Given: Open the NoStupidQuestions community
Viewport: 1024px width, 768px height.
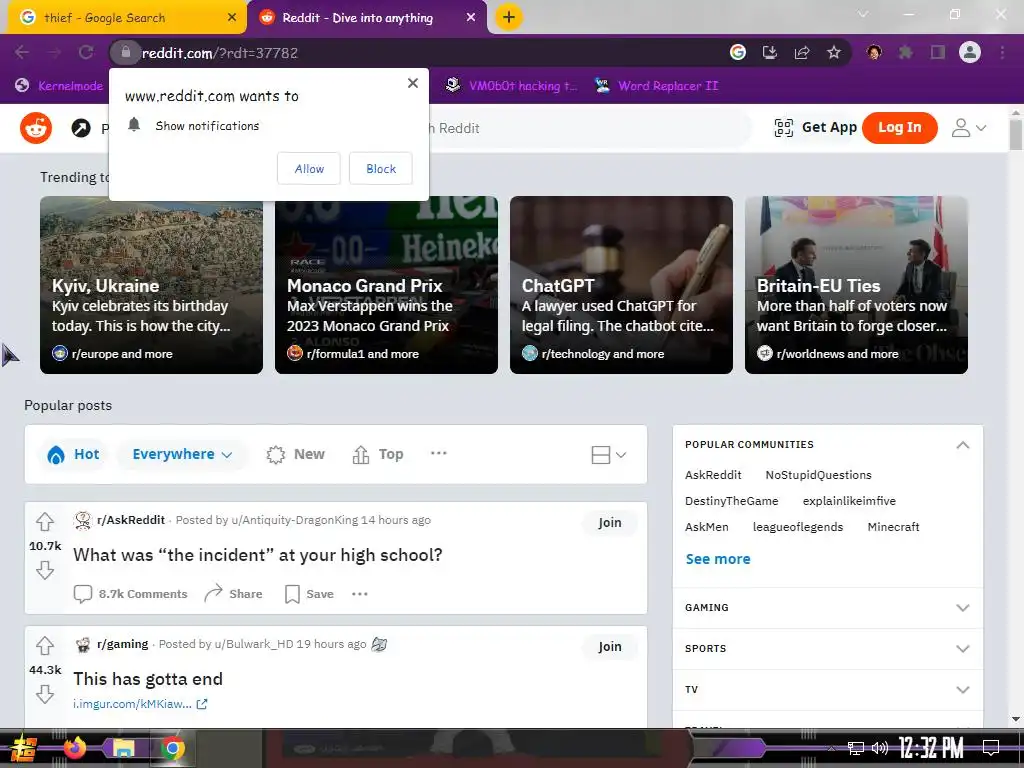Looking at the screenshot, I should pyautogui.click(x=818, y=475).
